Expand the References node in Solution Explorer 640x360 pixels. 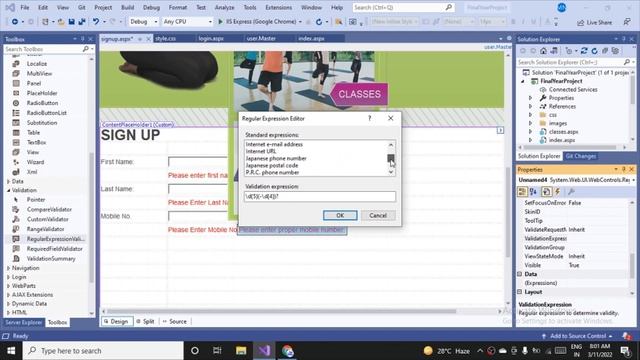coord(531,107)
